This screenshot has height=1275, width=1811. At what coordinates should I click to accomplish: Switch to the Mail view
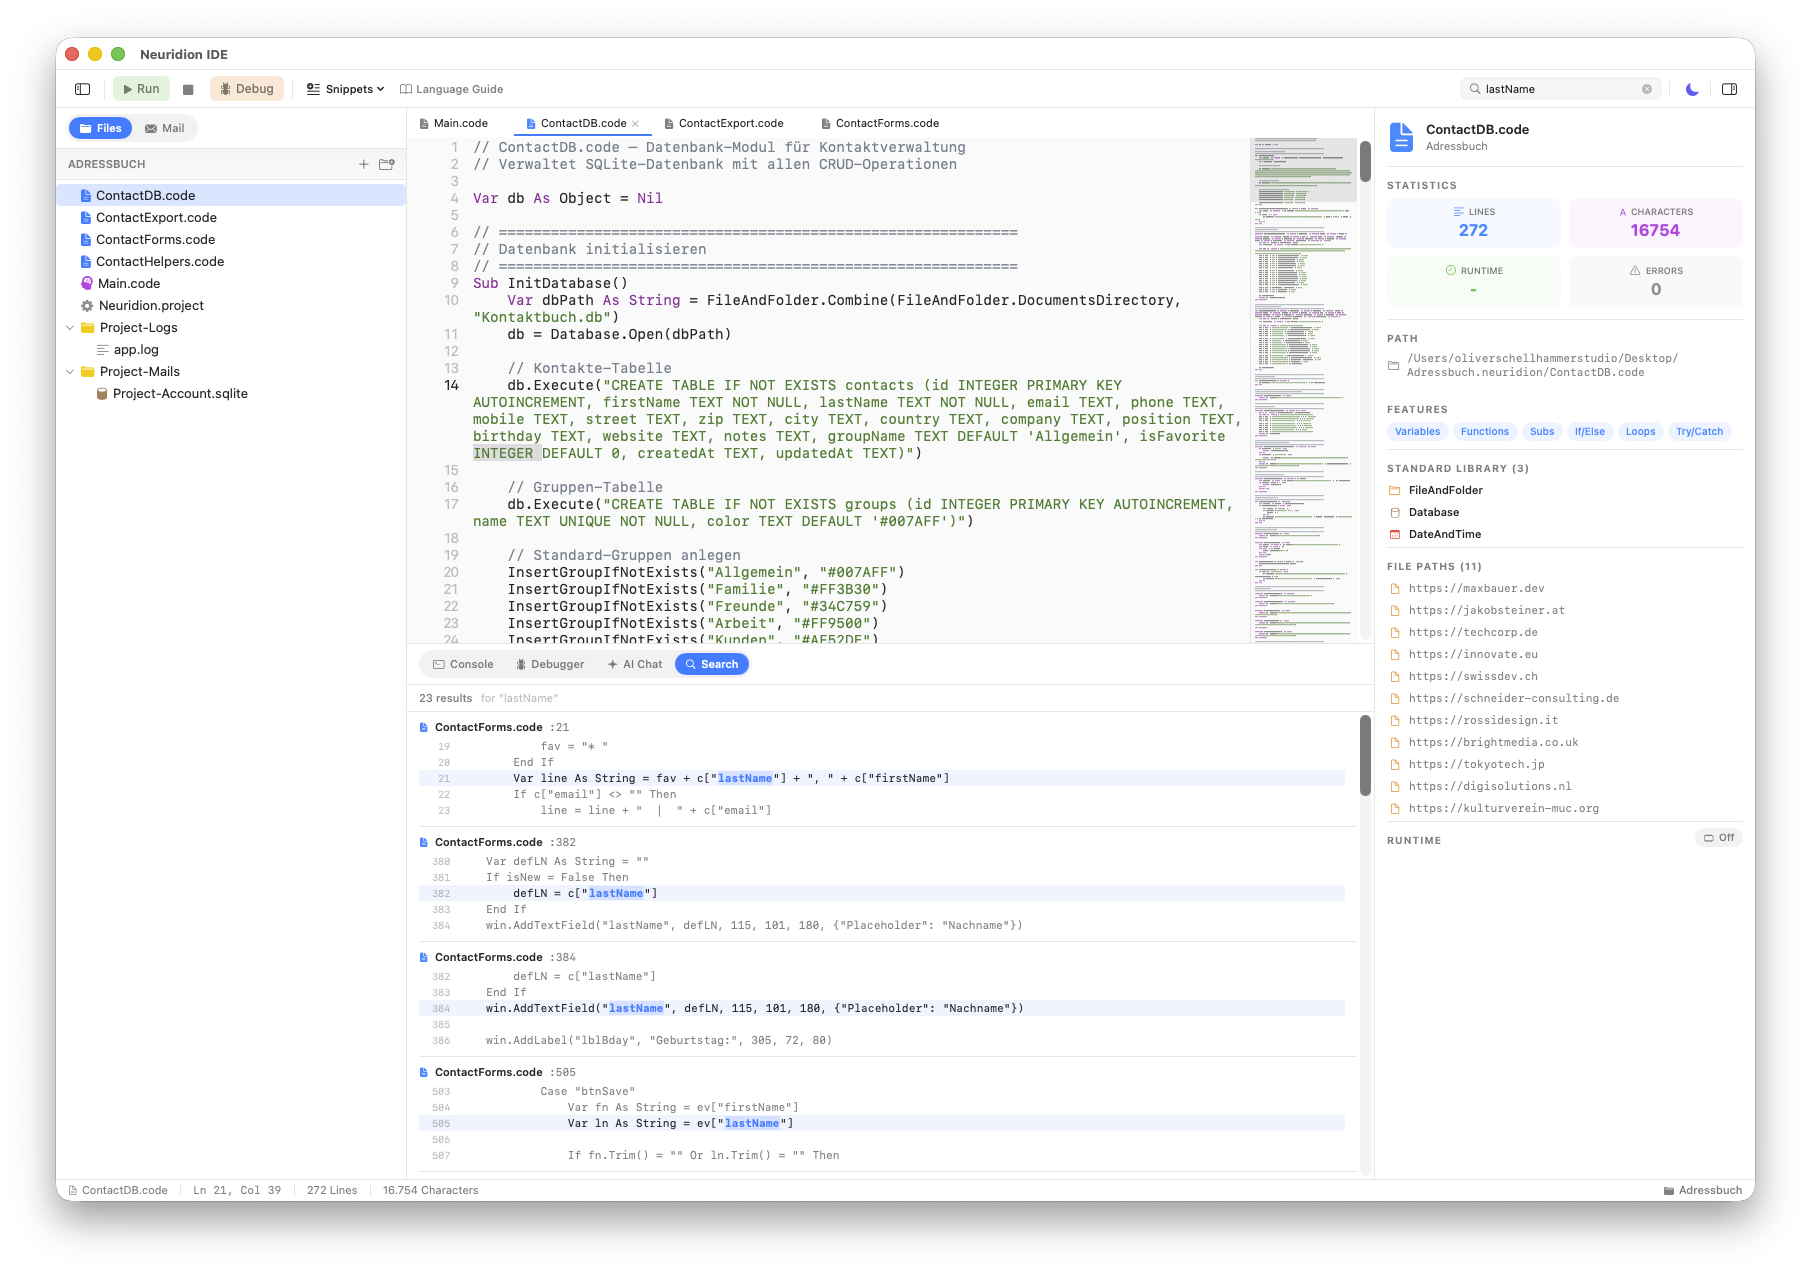click(x=164, y=128)
